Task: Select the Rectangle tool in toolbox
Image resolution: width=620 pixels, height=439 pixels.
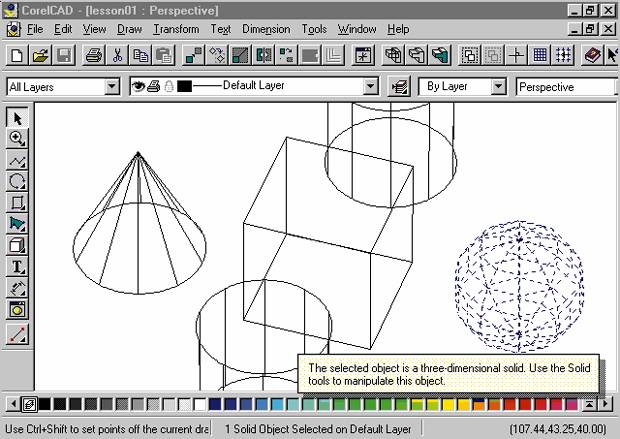Action: (x=17, y=202)
